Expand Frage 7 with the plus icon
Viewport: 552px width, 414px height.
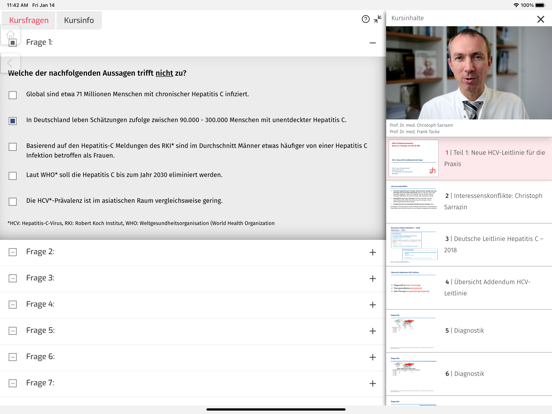click(372, 383)
